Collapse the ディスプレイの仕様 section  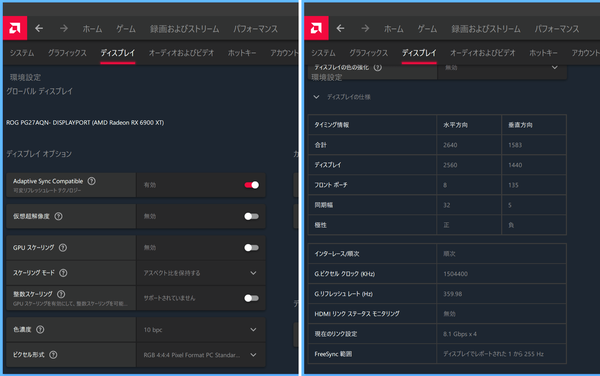coord(316,97)
